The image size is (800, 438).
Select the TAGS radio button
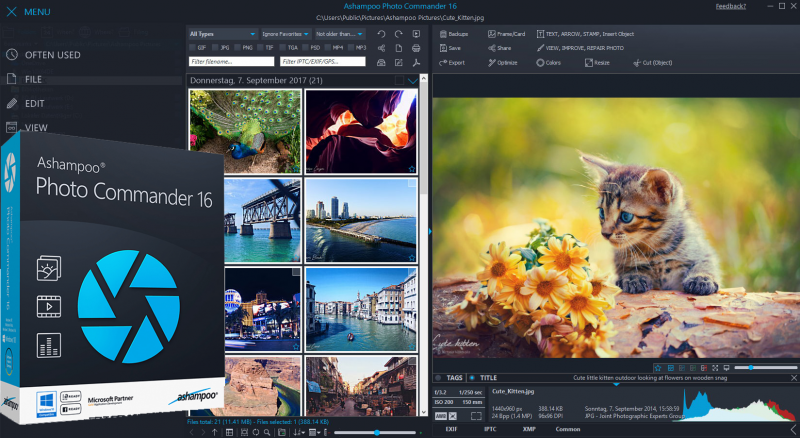click(438, 378)
